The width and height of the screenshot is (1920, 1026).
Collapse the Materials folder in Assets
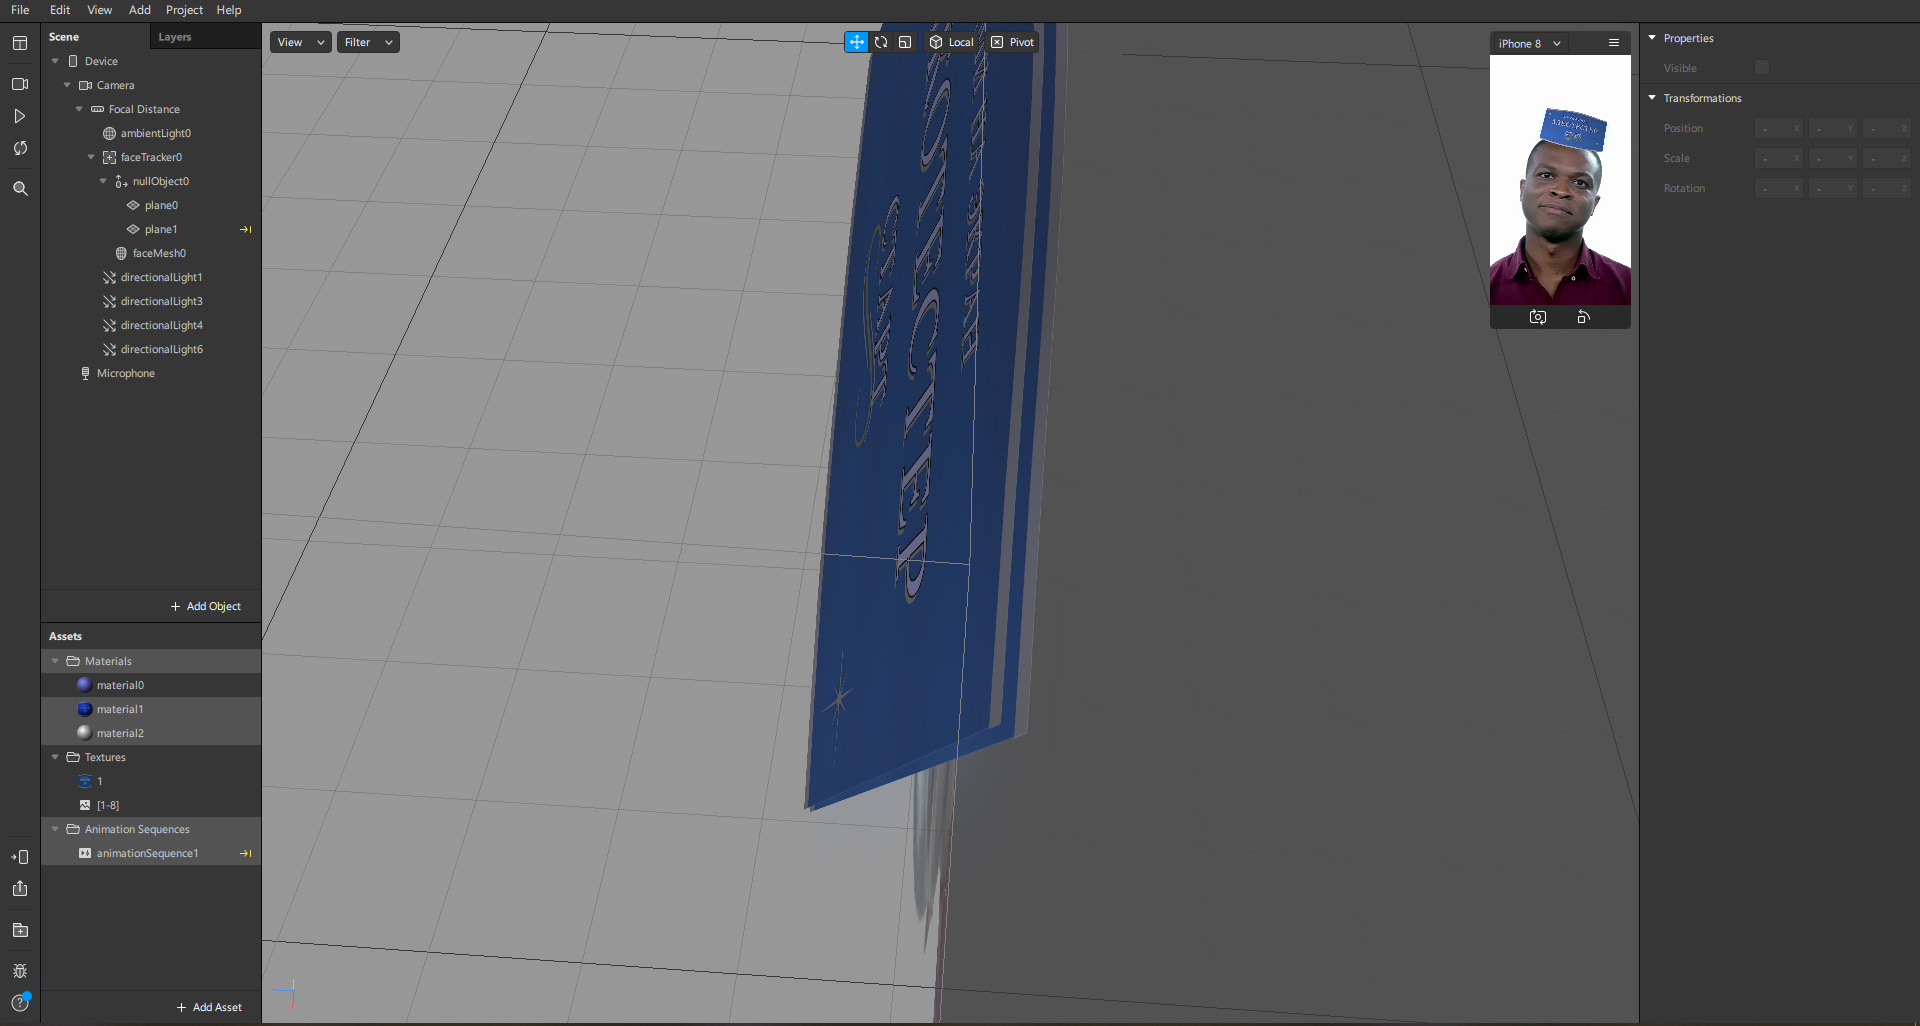click(x=55, y=661)
